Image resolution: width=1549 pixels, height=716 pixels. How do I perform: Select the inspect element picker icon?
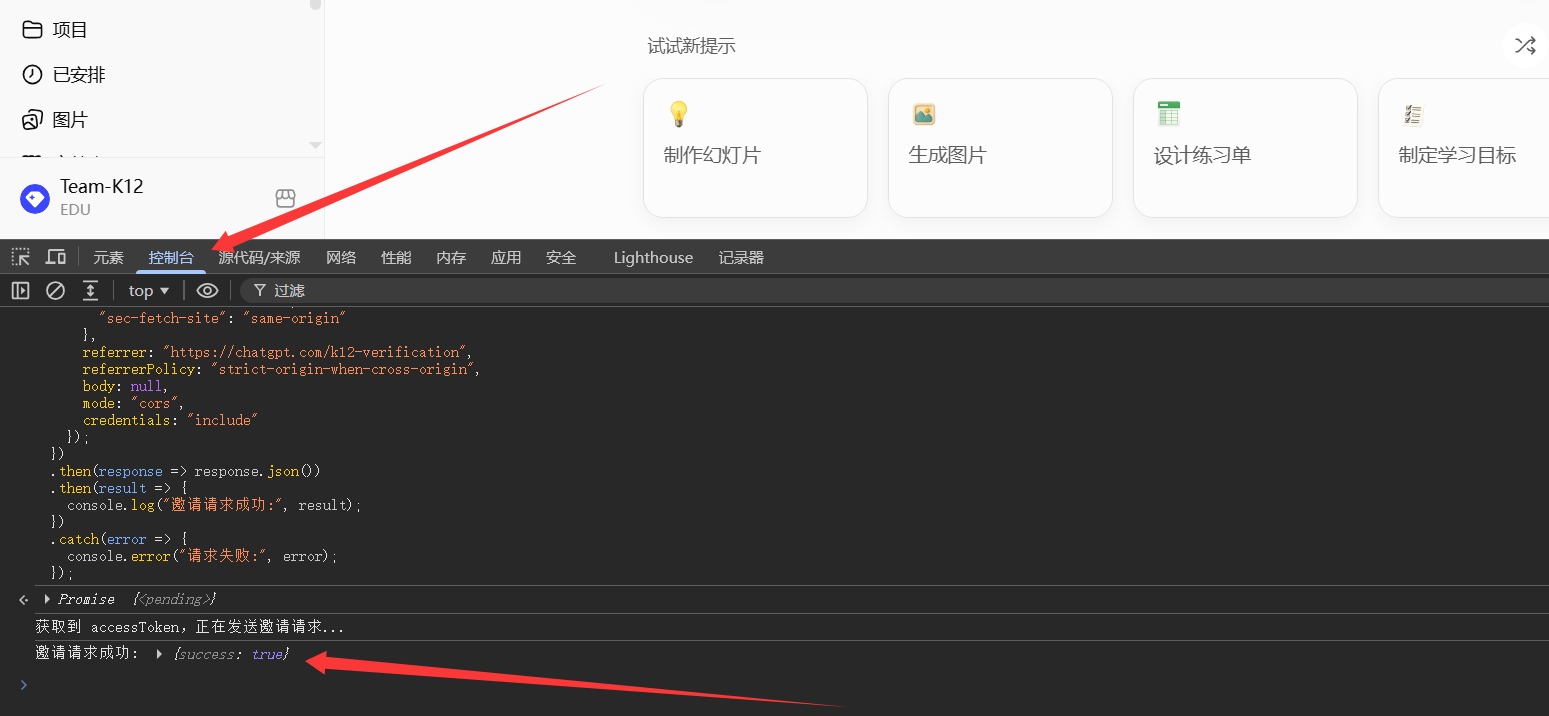pyautogui.click(x=20, y=257)
